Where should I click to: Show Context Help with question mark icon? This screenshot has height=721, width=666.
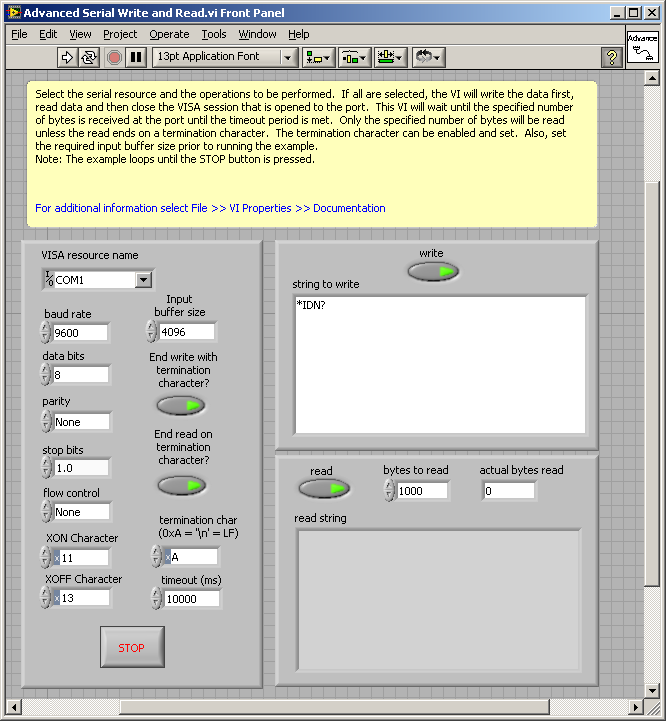pos(612,58)
